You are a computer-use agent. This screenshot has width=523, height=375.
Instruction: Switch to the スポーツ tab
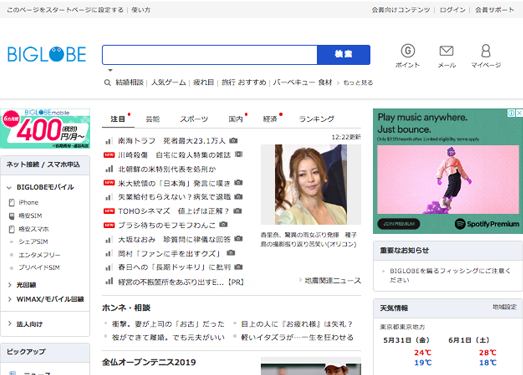194,119
